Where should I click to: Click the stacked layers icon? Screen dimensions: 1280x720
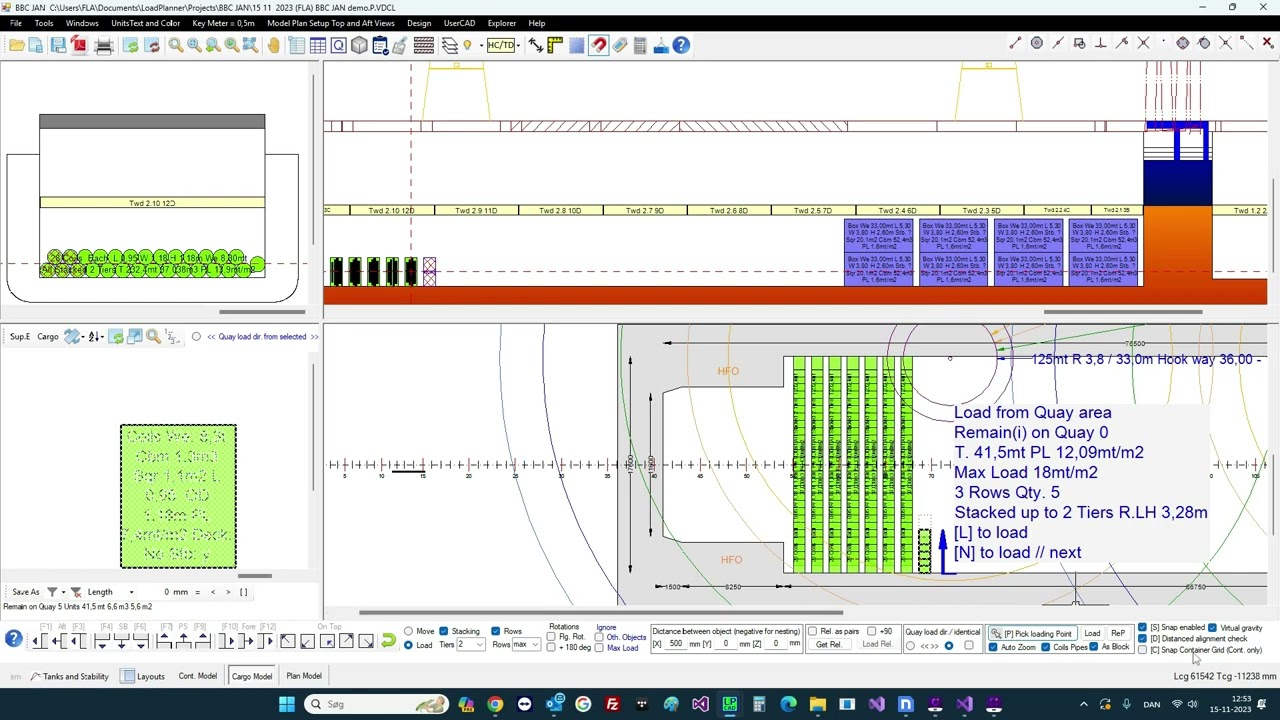tap(449, 45)
